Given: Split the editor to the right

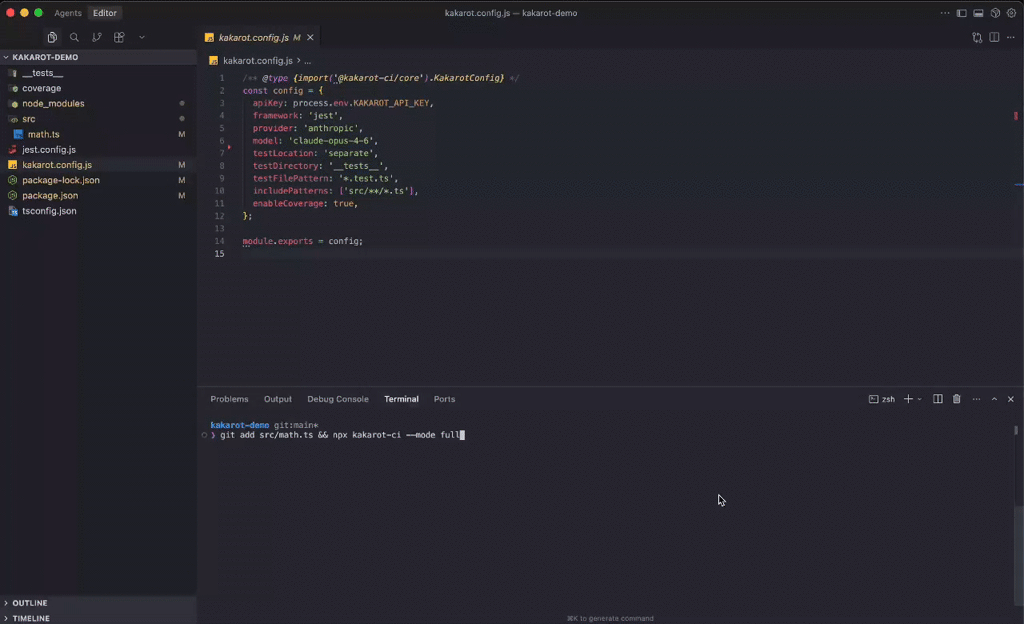Looking at the screenshot, I should [x=994, y=37].
